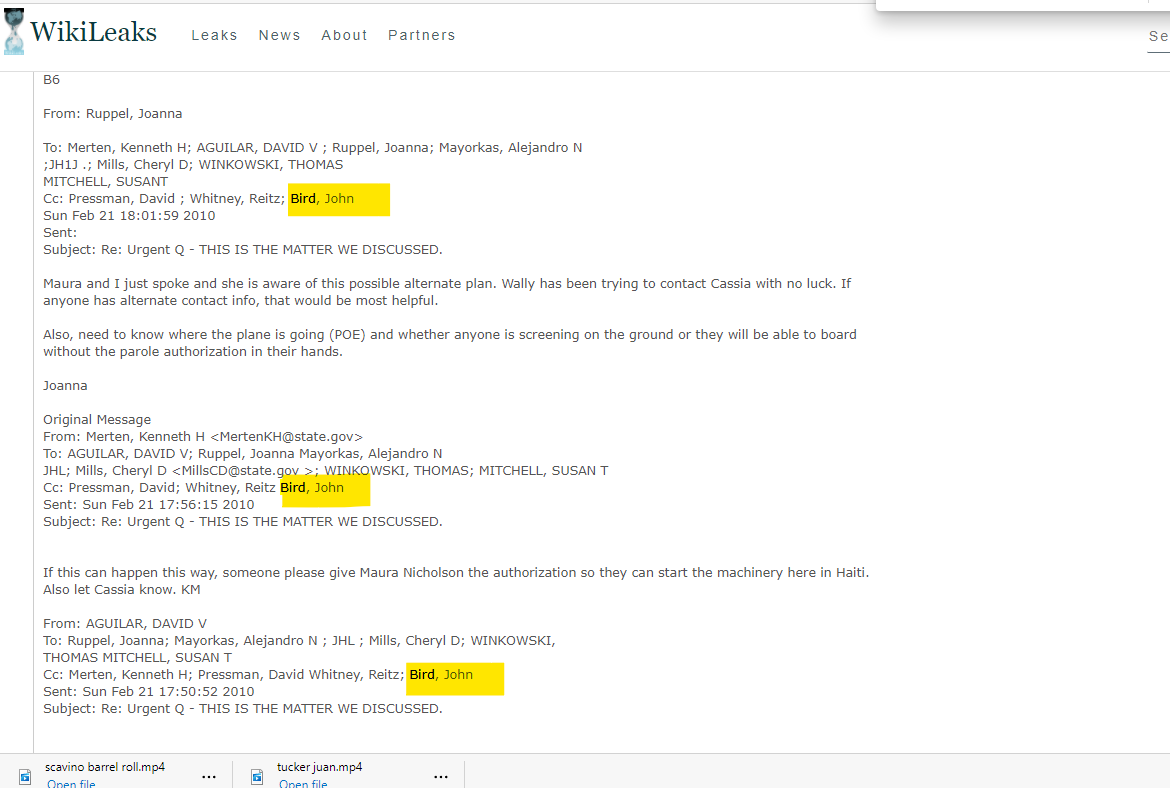The width and height of the screenshot is (1170, 788).
Task: Click the 'Sent: Sun Feb 21 17:50:52 2010' line
Action: [x=148, y=692]
